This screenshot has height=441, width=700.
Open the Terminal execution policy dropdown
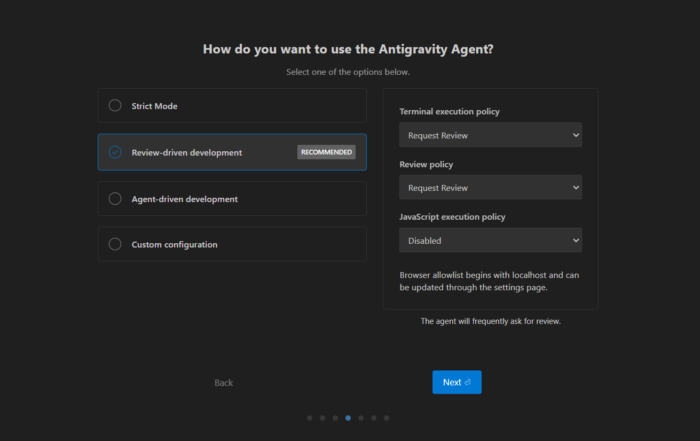pyautogui.click(x=490, y=135)
